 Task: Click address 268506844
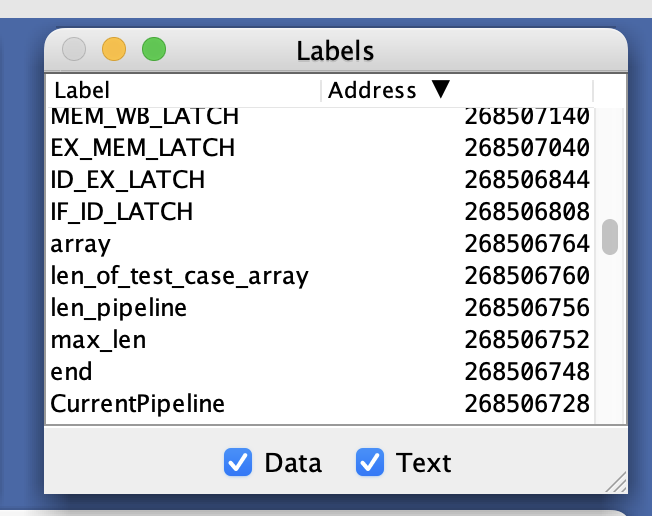click(x=527, y=179)
